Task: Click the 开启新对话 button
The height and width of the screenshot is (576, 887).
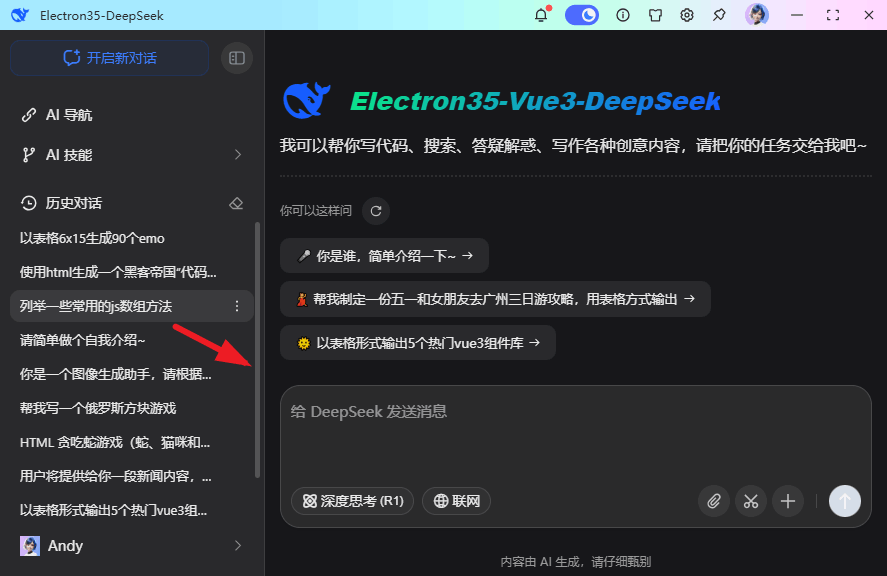Action: (x=109, y=57)
